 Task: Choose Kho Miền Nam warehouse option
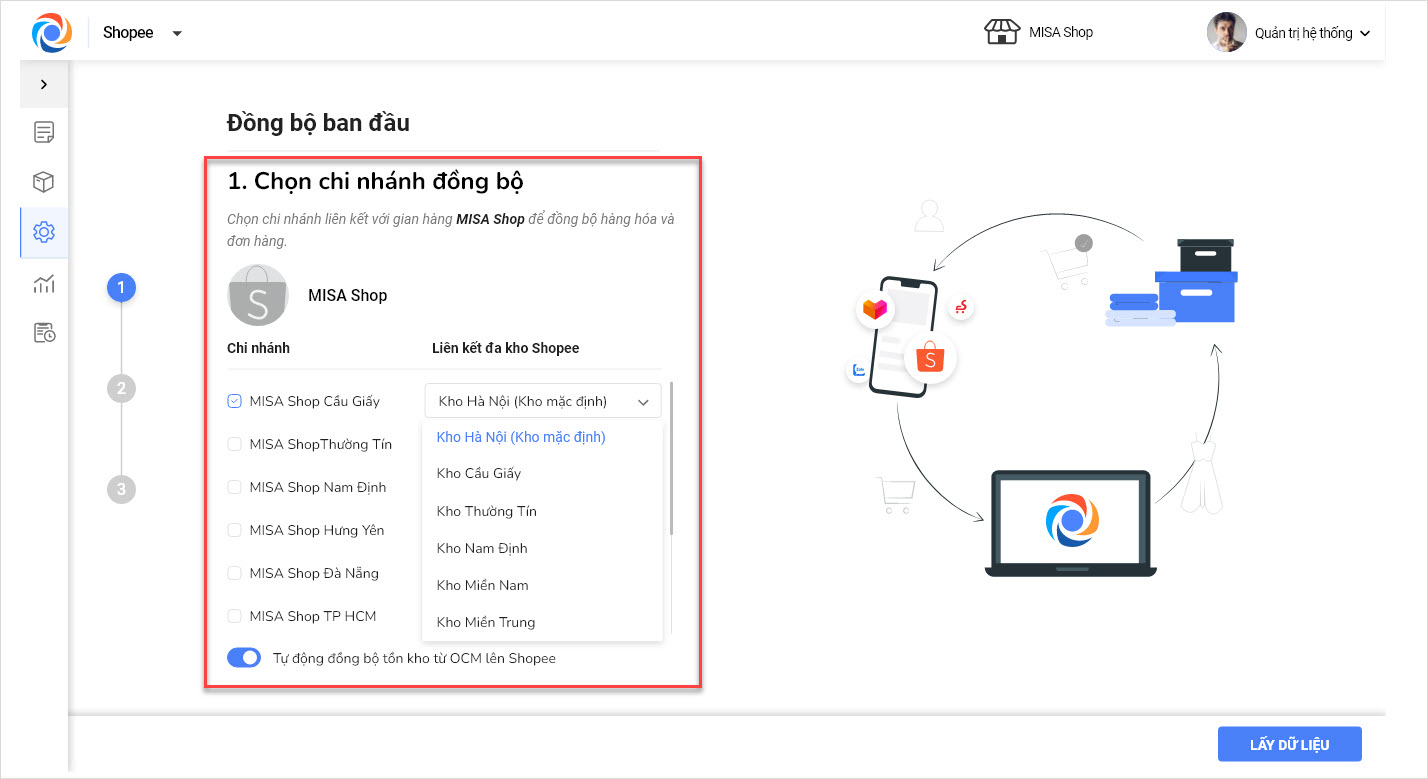(483, 585)
